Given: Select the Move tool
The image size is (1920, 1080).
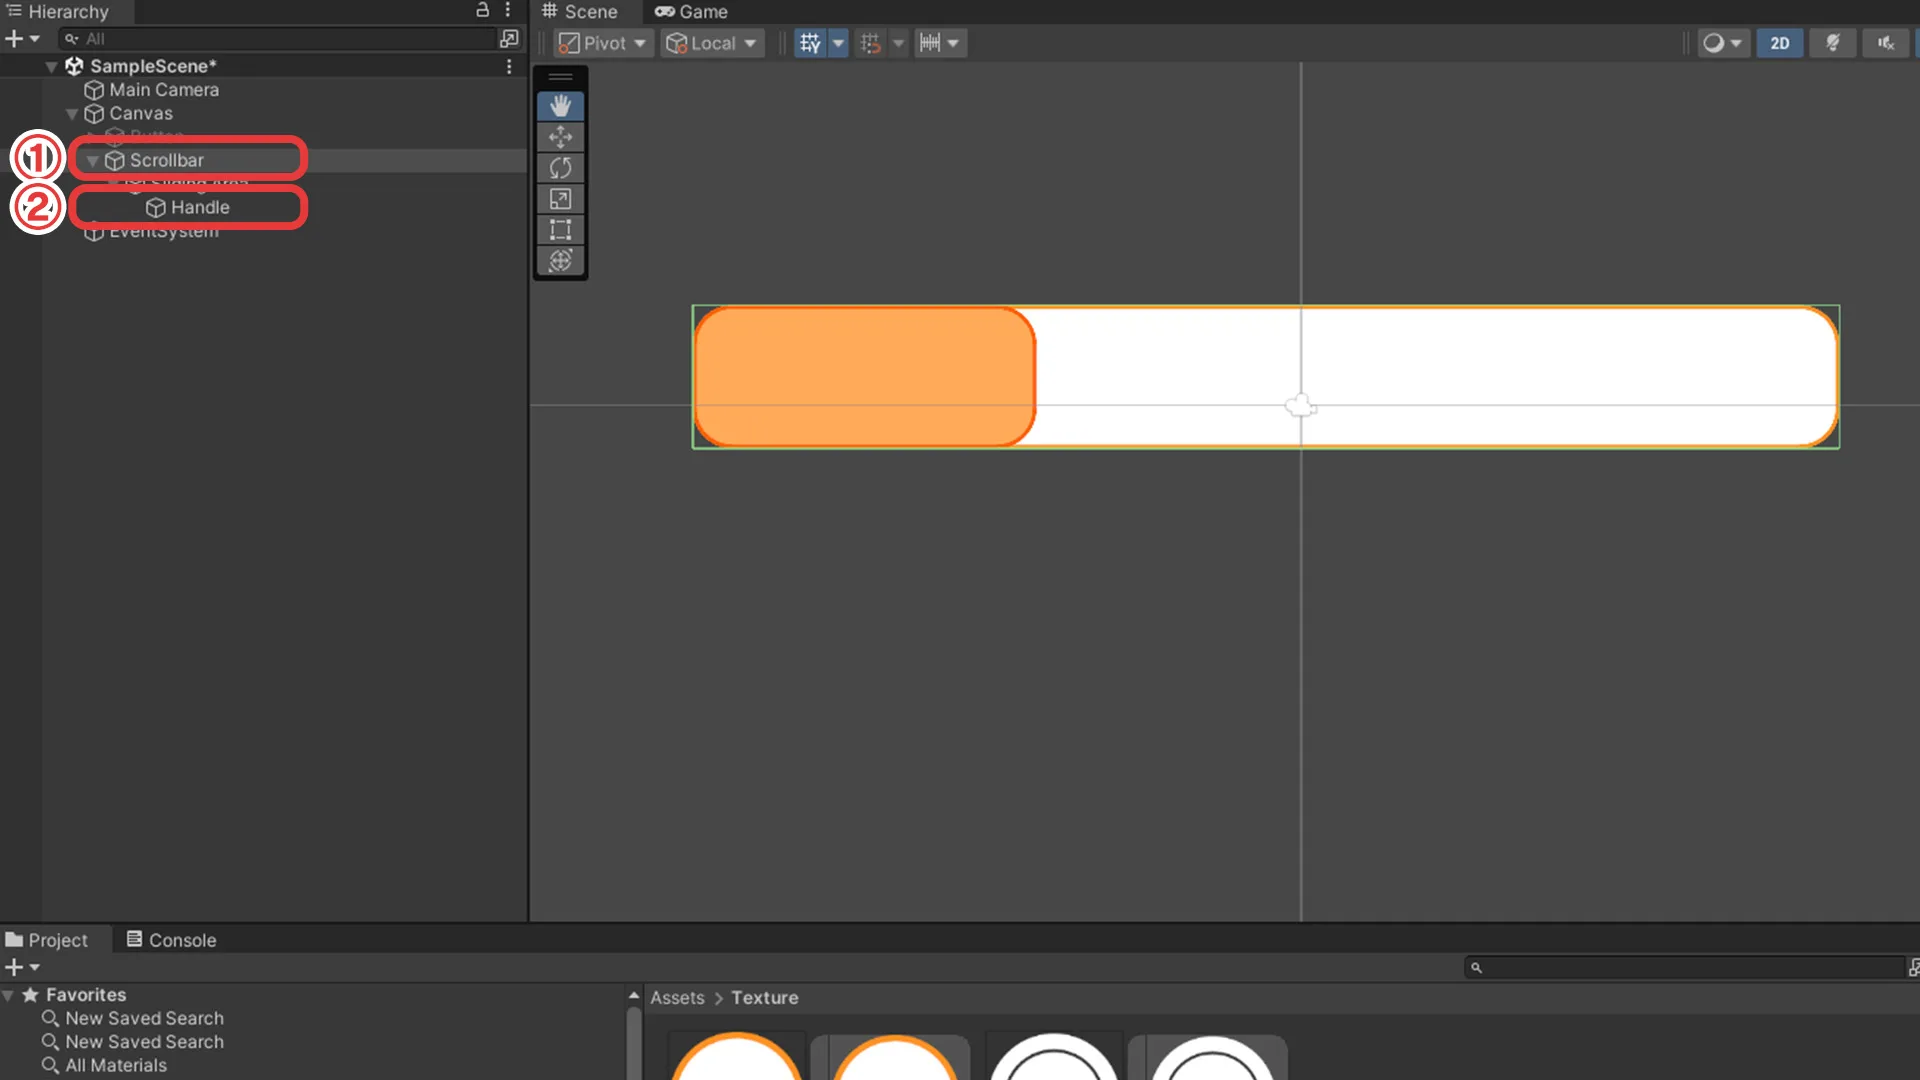Looking at the screenshot, I should [x=560, y=137].
